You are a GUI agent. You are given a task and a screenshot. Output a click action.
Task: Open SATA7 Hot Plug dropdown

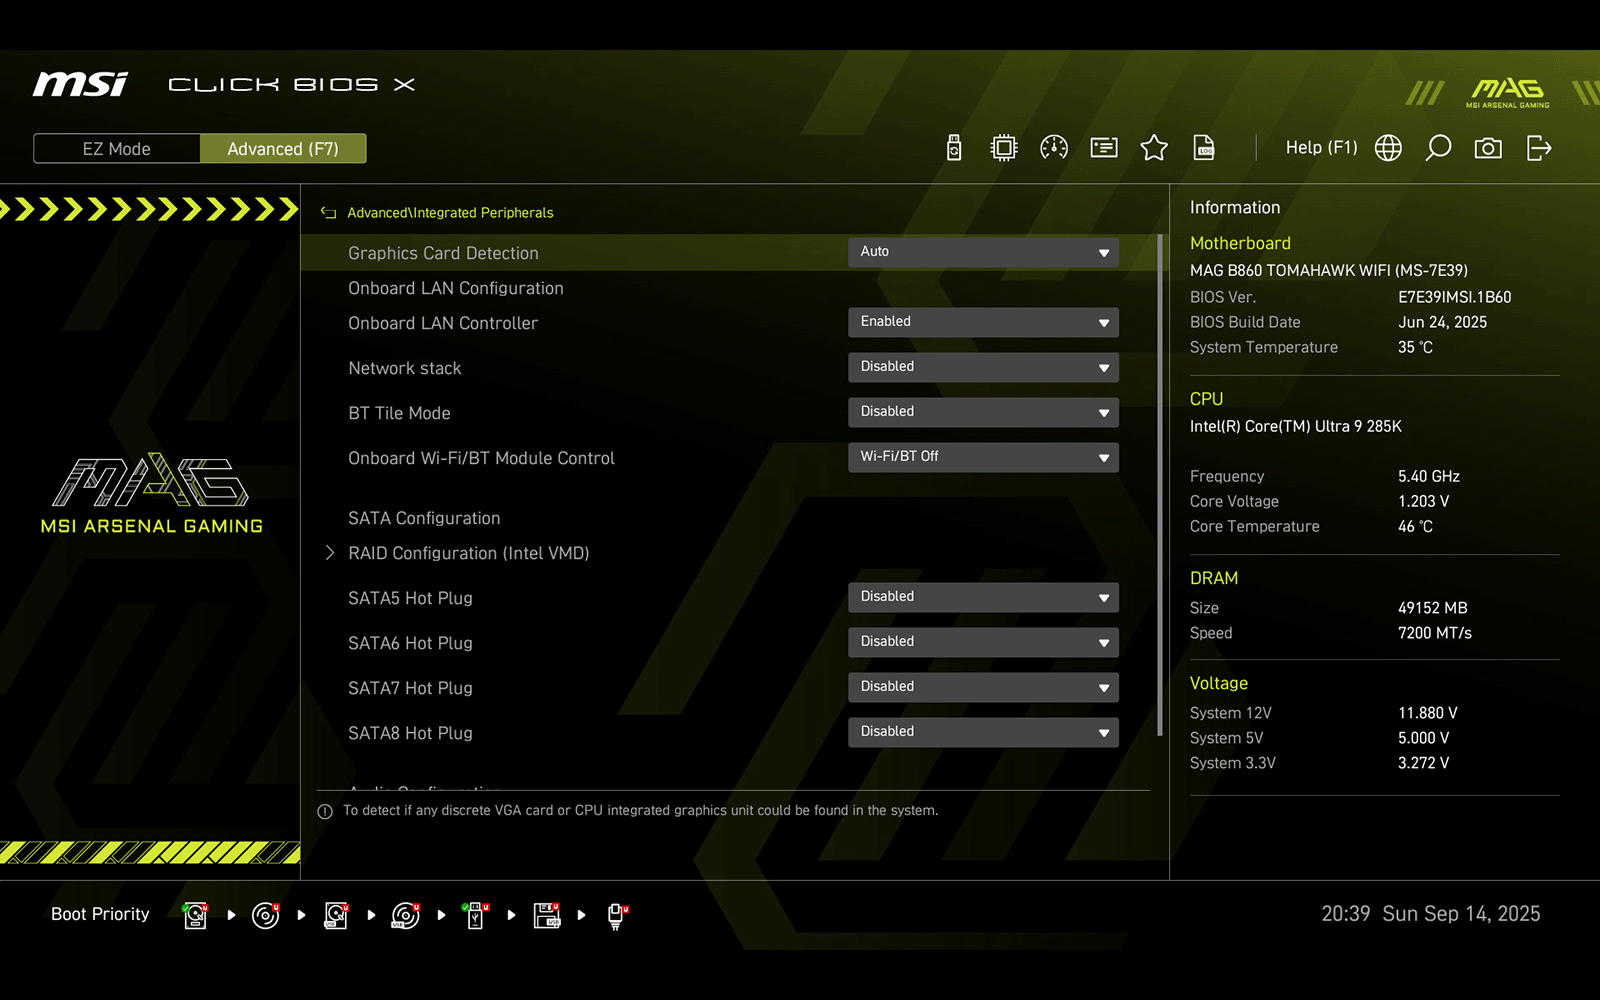(x=983, y=687)
